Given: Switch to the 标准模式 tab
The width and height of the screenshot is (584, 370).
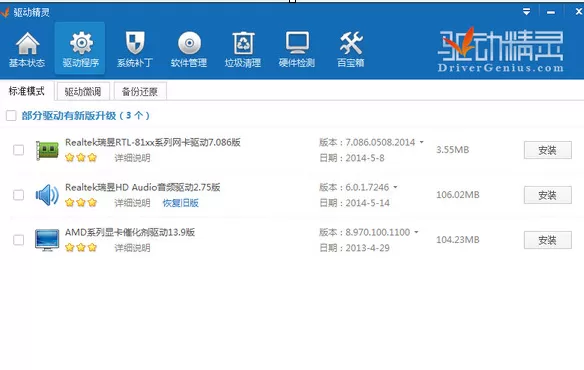Looking at the screenshot, I should (x=27, y=91).
